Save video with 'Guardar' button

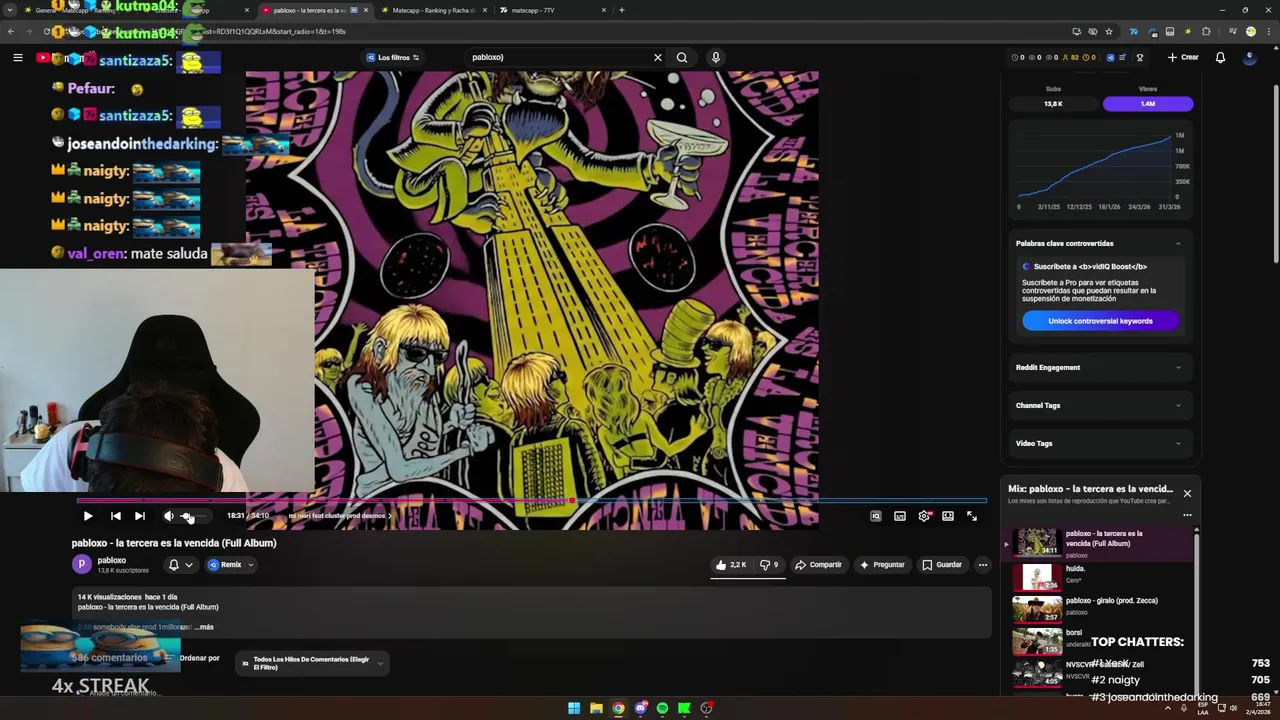coord(942,565)
